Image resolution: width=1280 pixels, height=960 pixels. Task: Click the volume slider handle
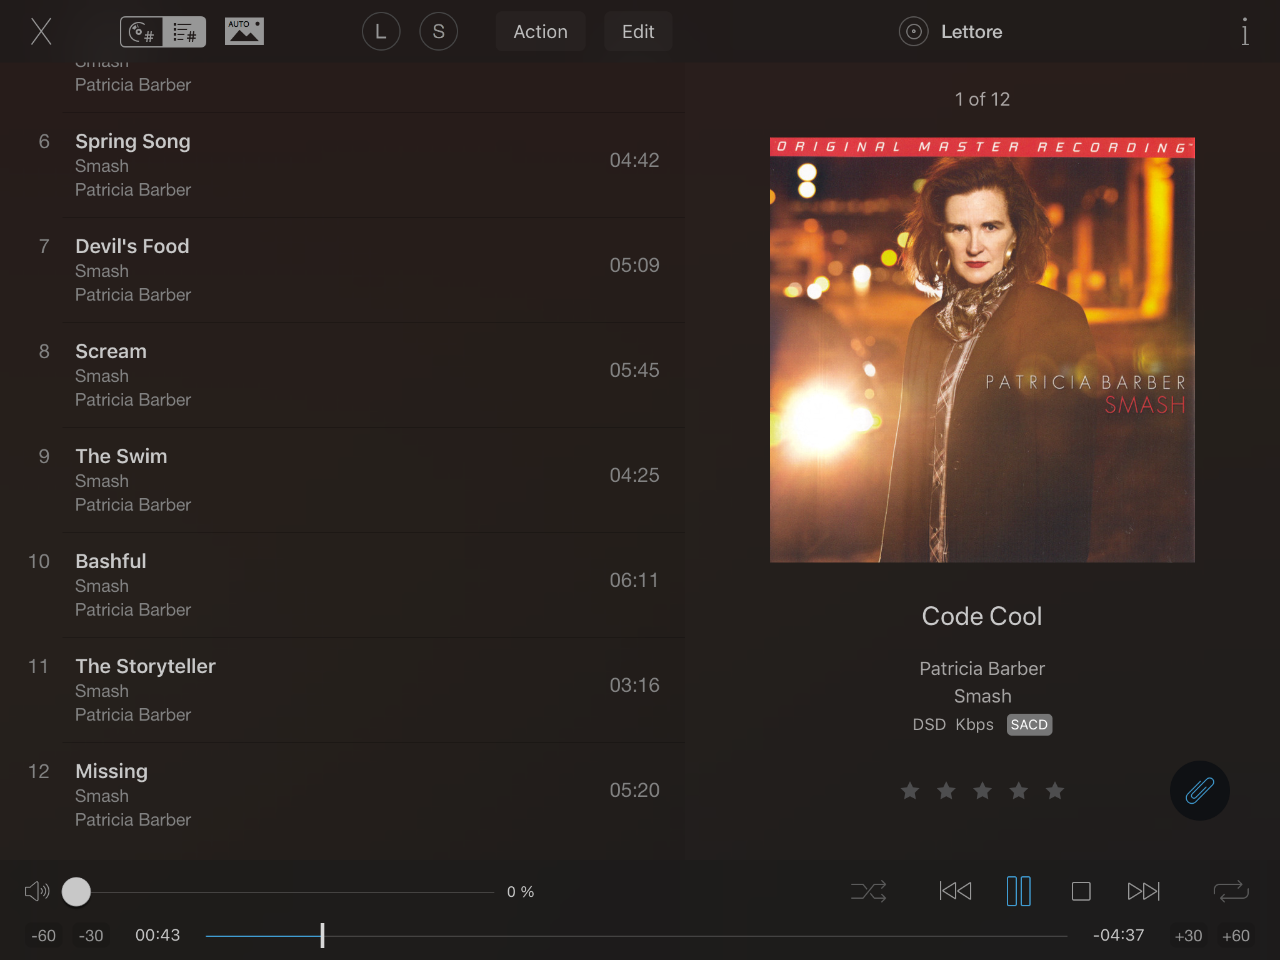[76, 891]
